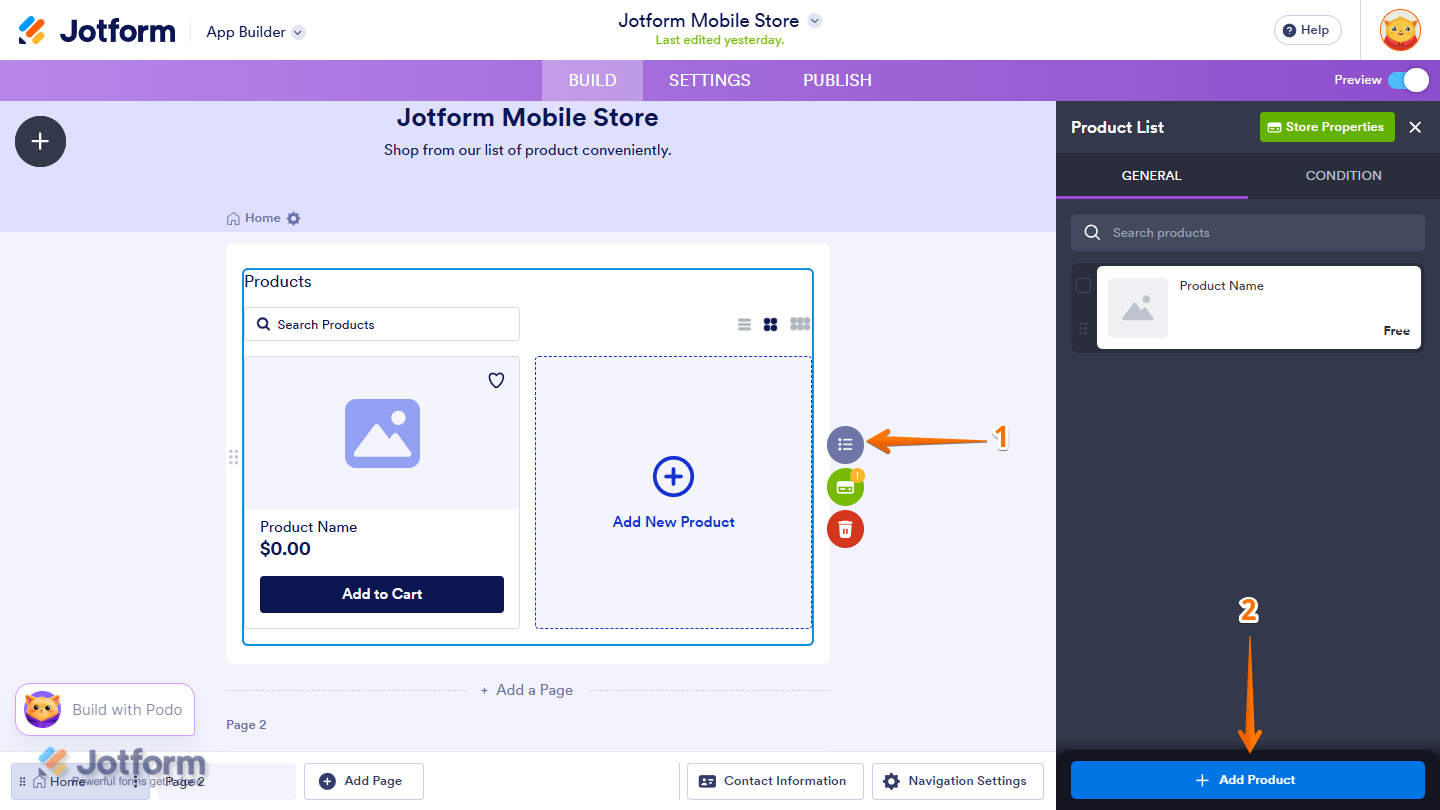Favorite the product using the heart icon
Viewport: 1440px width, 810px height.
point(495,380)
